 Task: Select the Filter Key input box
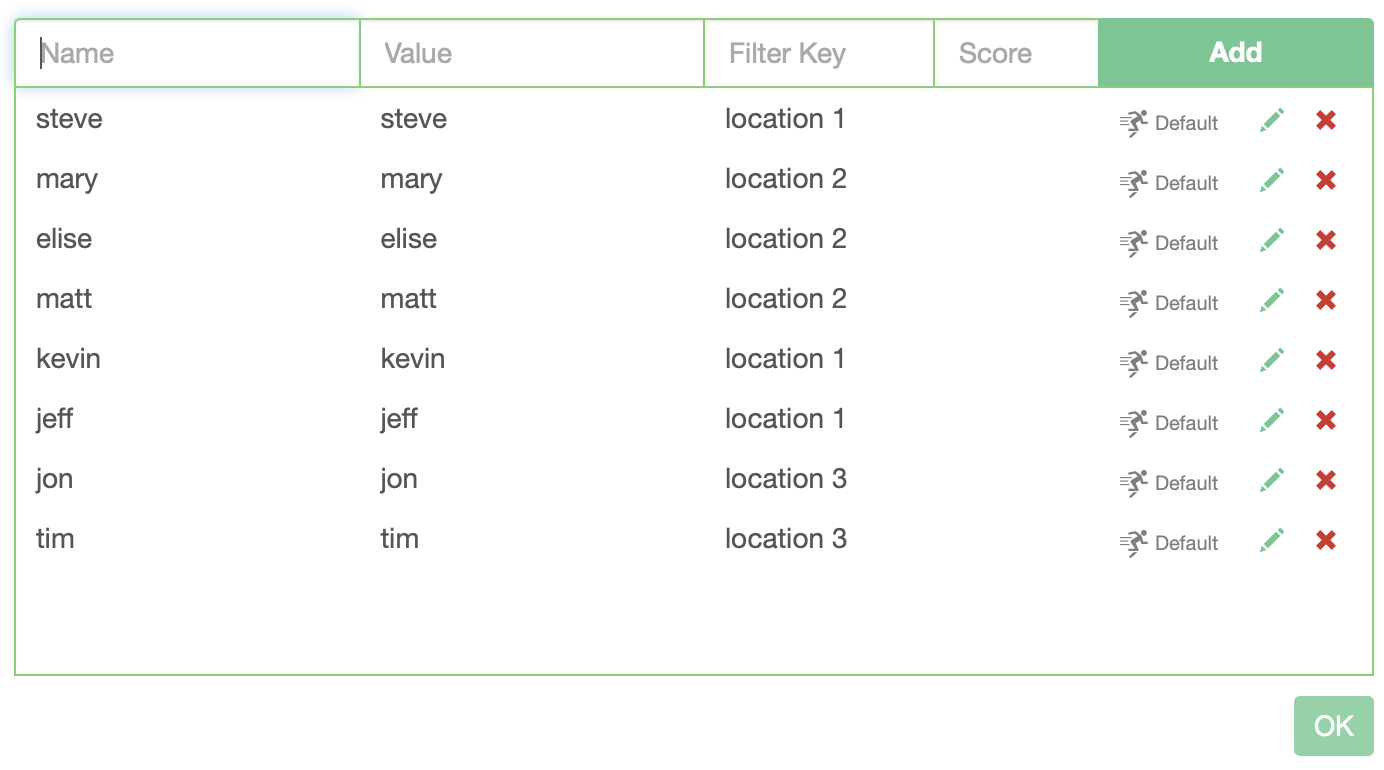[x=819, y=53]
